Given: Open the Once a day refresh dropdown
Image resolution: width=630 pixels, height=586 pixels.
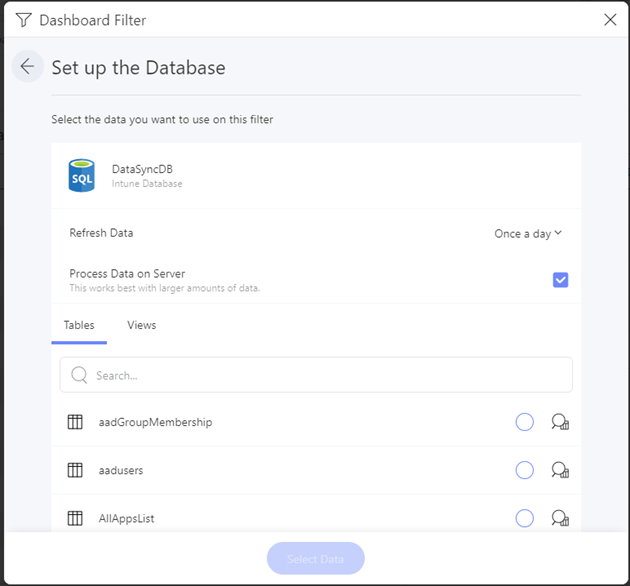Looking at the screenshot, I should point(528,234).
